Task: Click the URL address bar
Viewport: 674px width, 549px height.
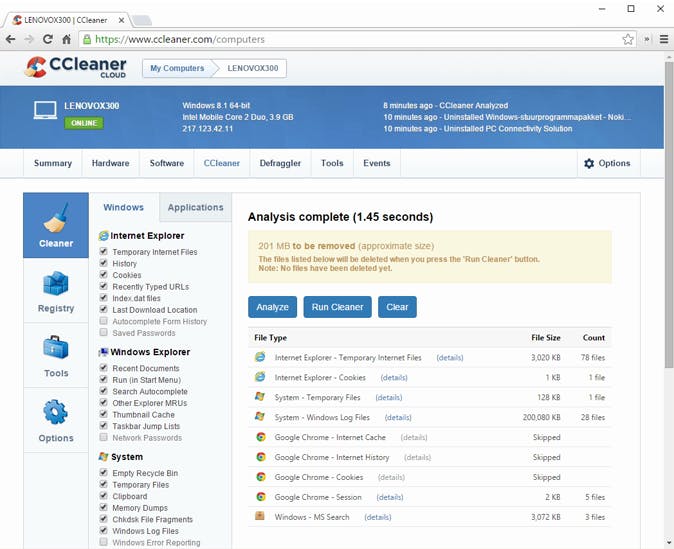Action: [x=350, y=39]
